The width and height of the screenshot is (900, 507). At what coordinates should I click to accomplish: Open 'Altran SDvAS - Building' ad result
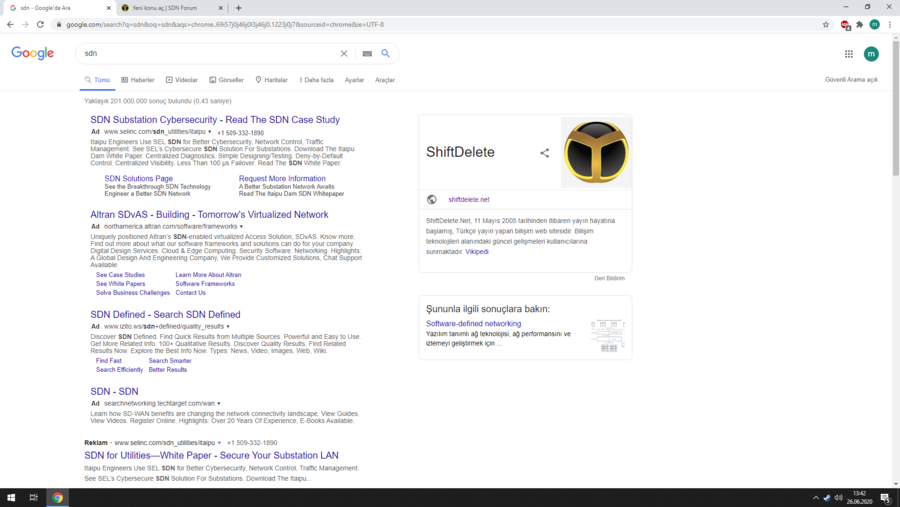[x=209, y=214]
